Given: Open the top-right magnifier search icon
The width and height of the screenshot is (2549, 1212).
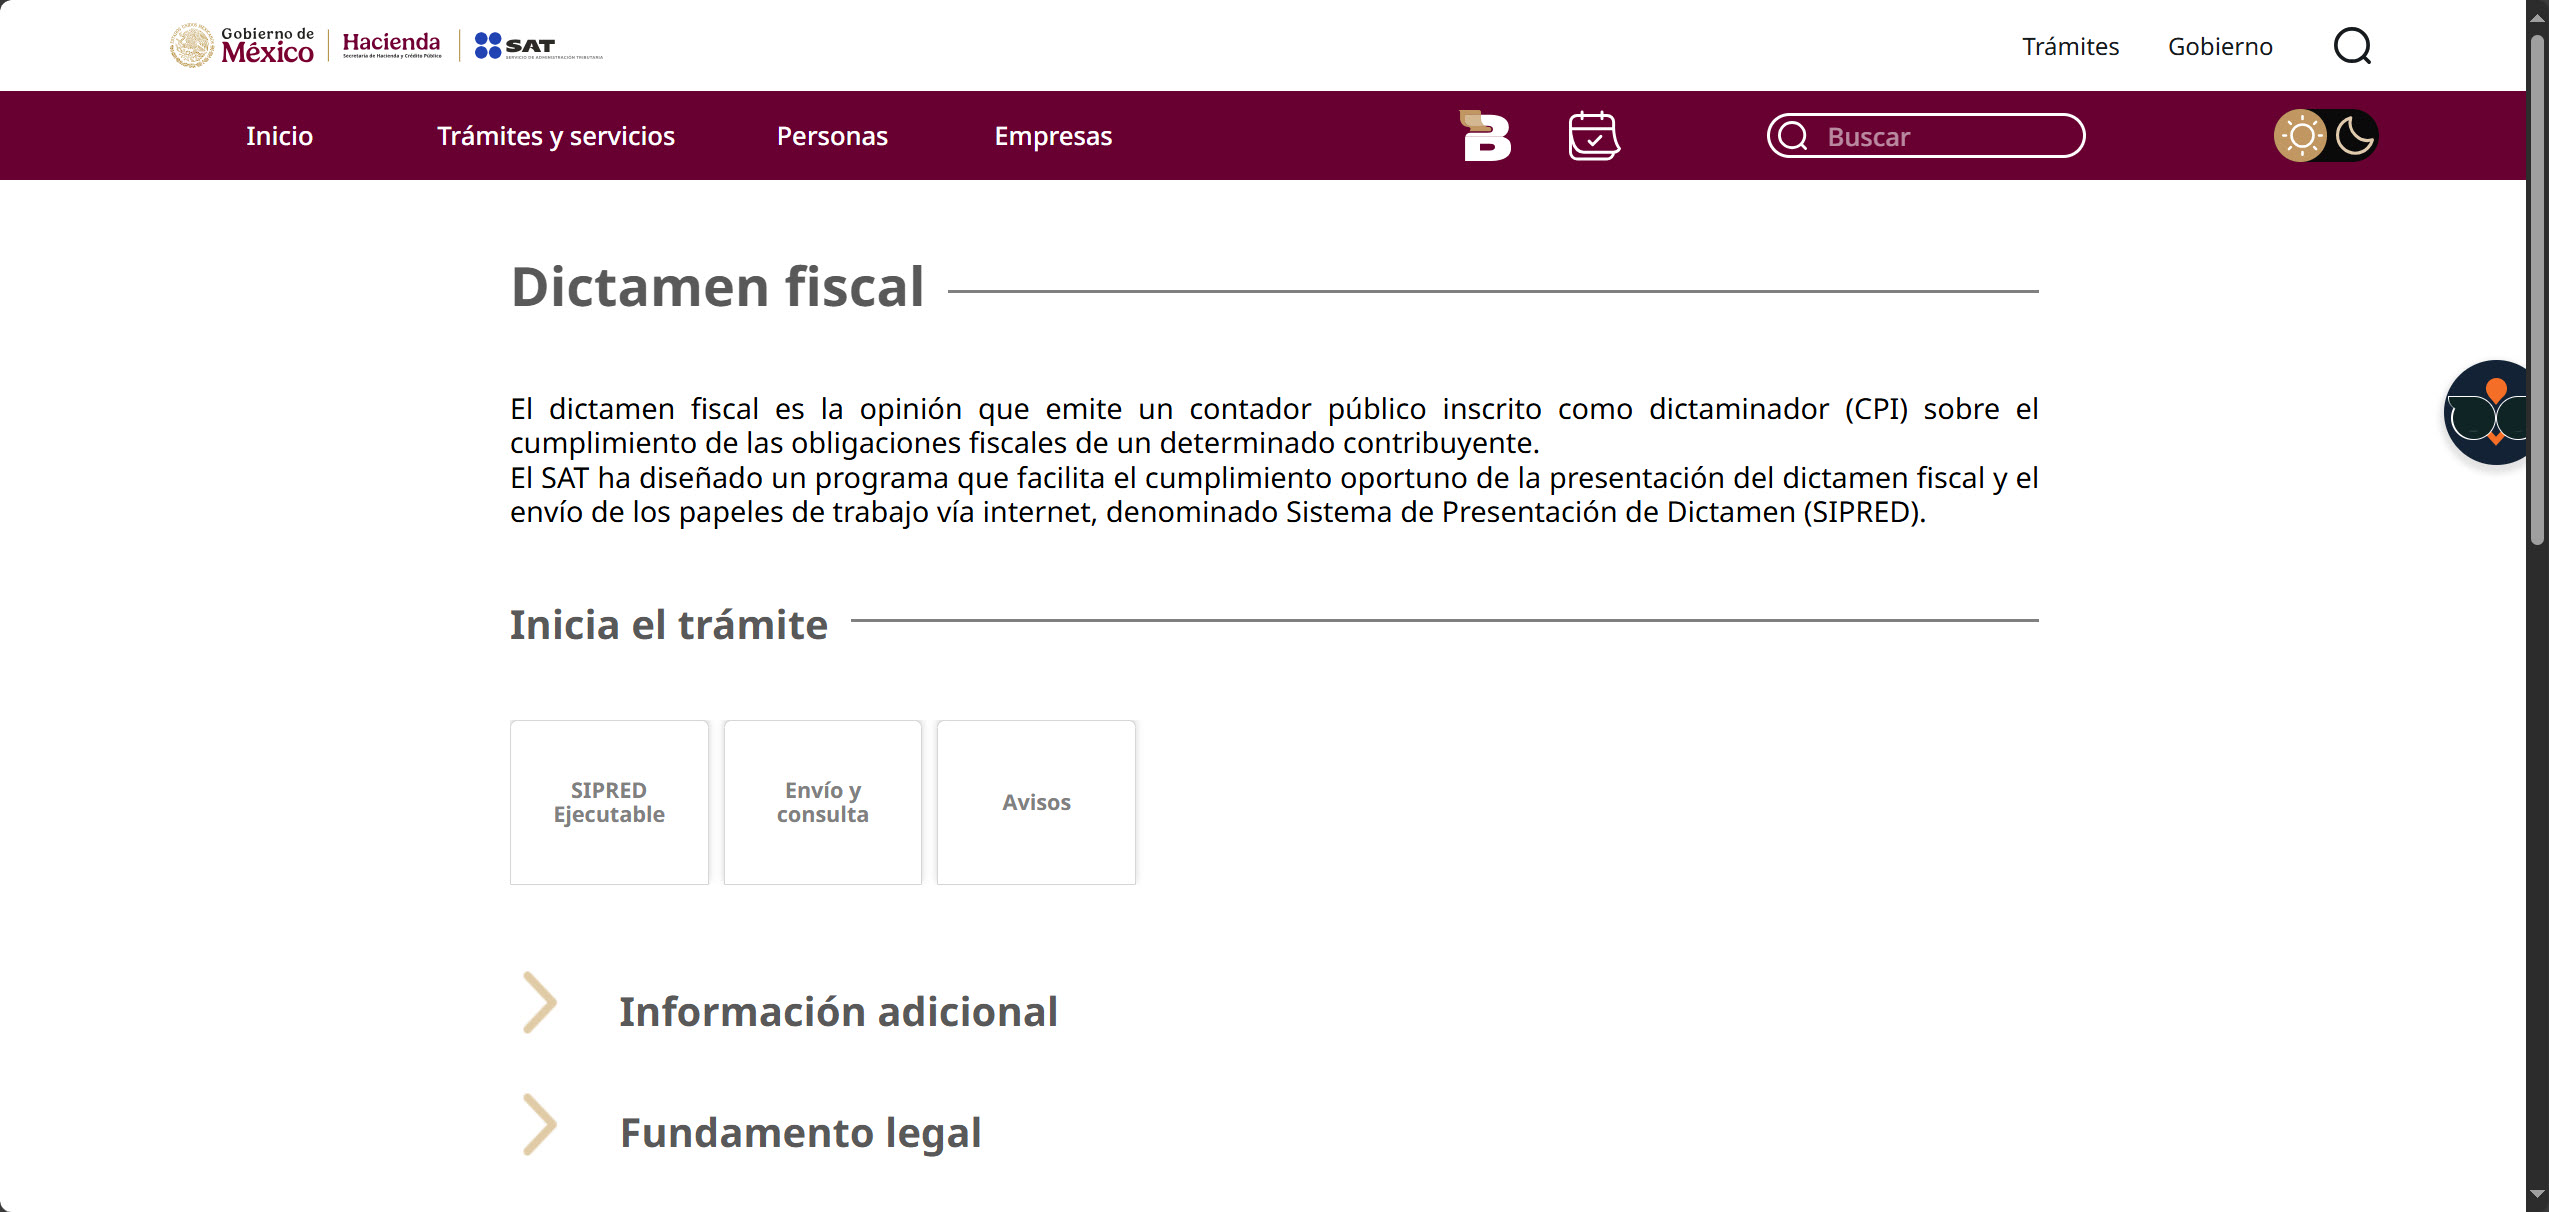Looking at the screenshot, I should (2351, 46).
